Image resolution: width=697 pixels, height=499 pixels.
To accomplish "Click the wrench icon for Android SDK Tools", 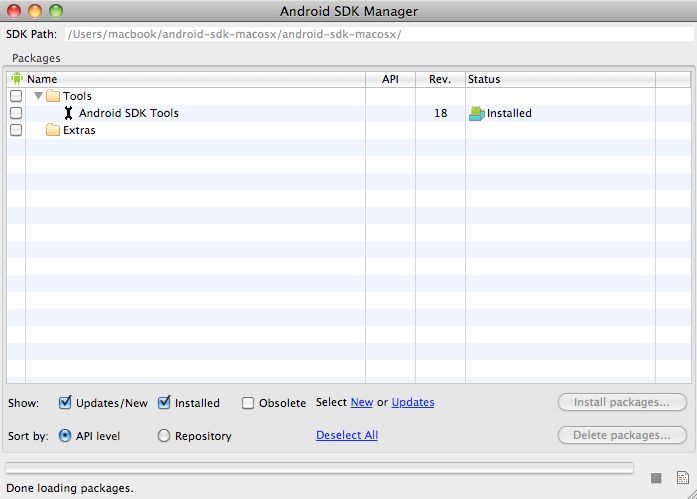I will tap(68, 113).
